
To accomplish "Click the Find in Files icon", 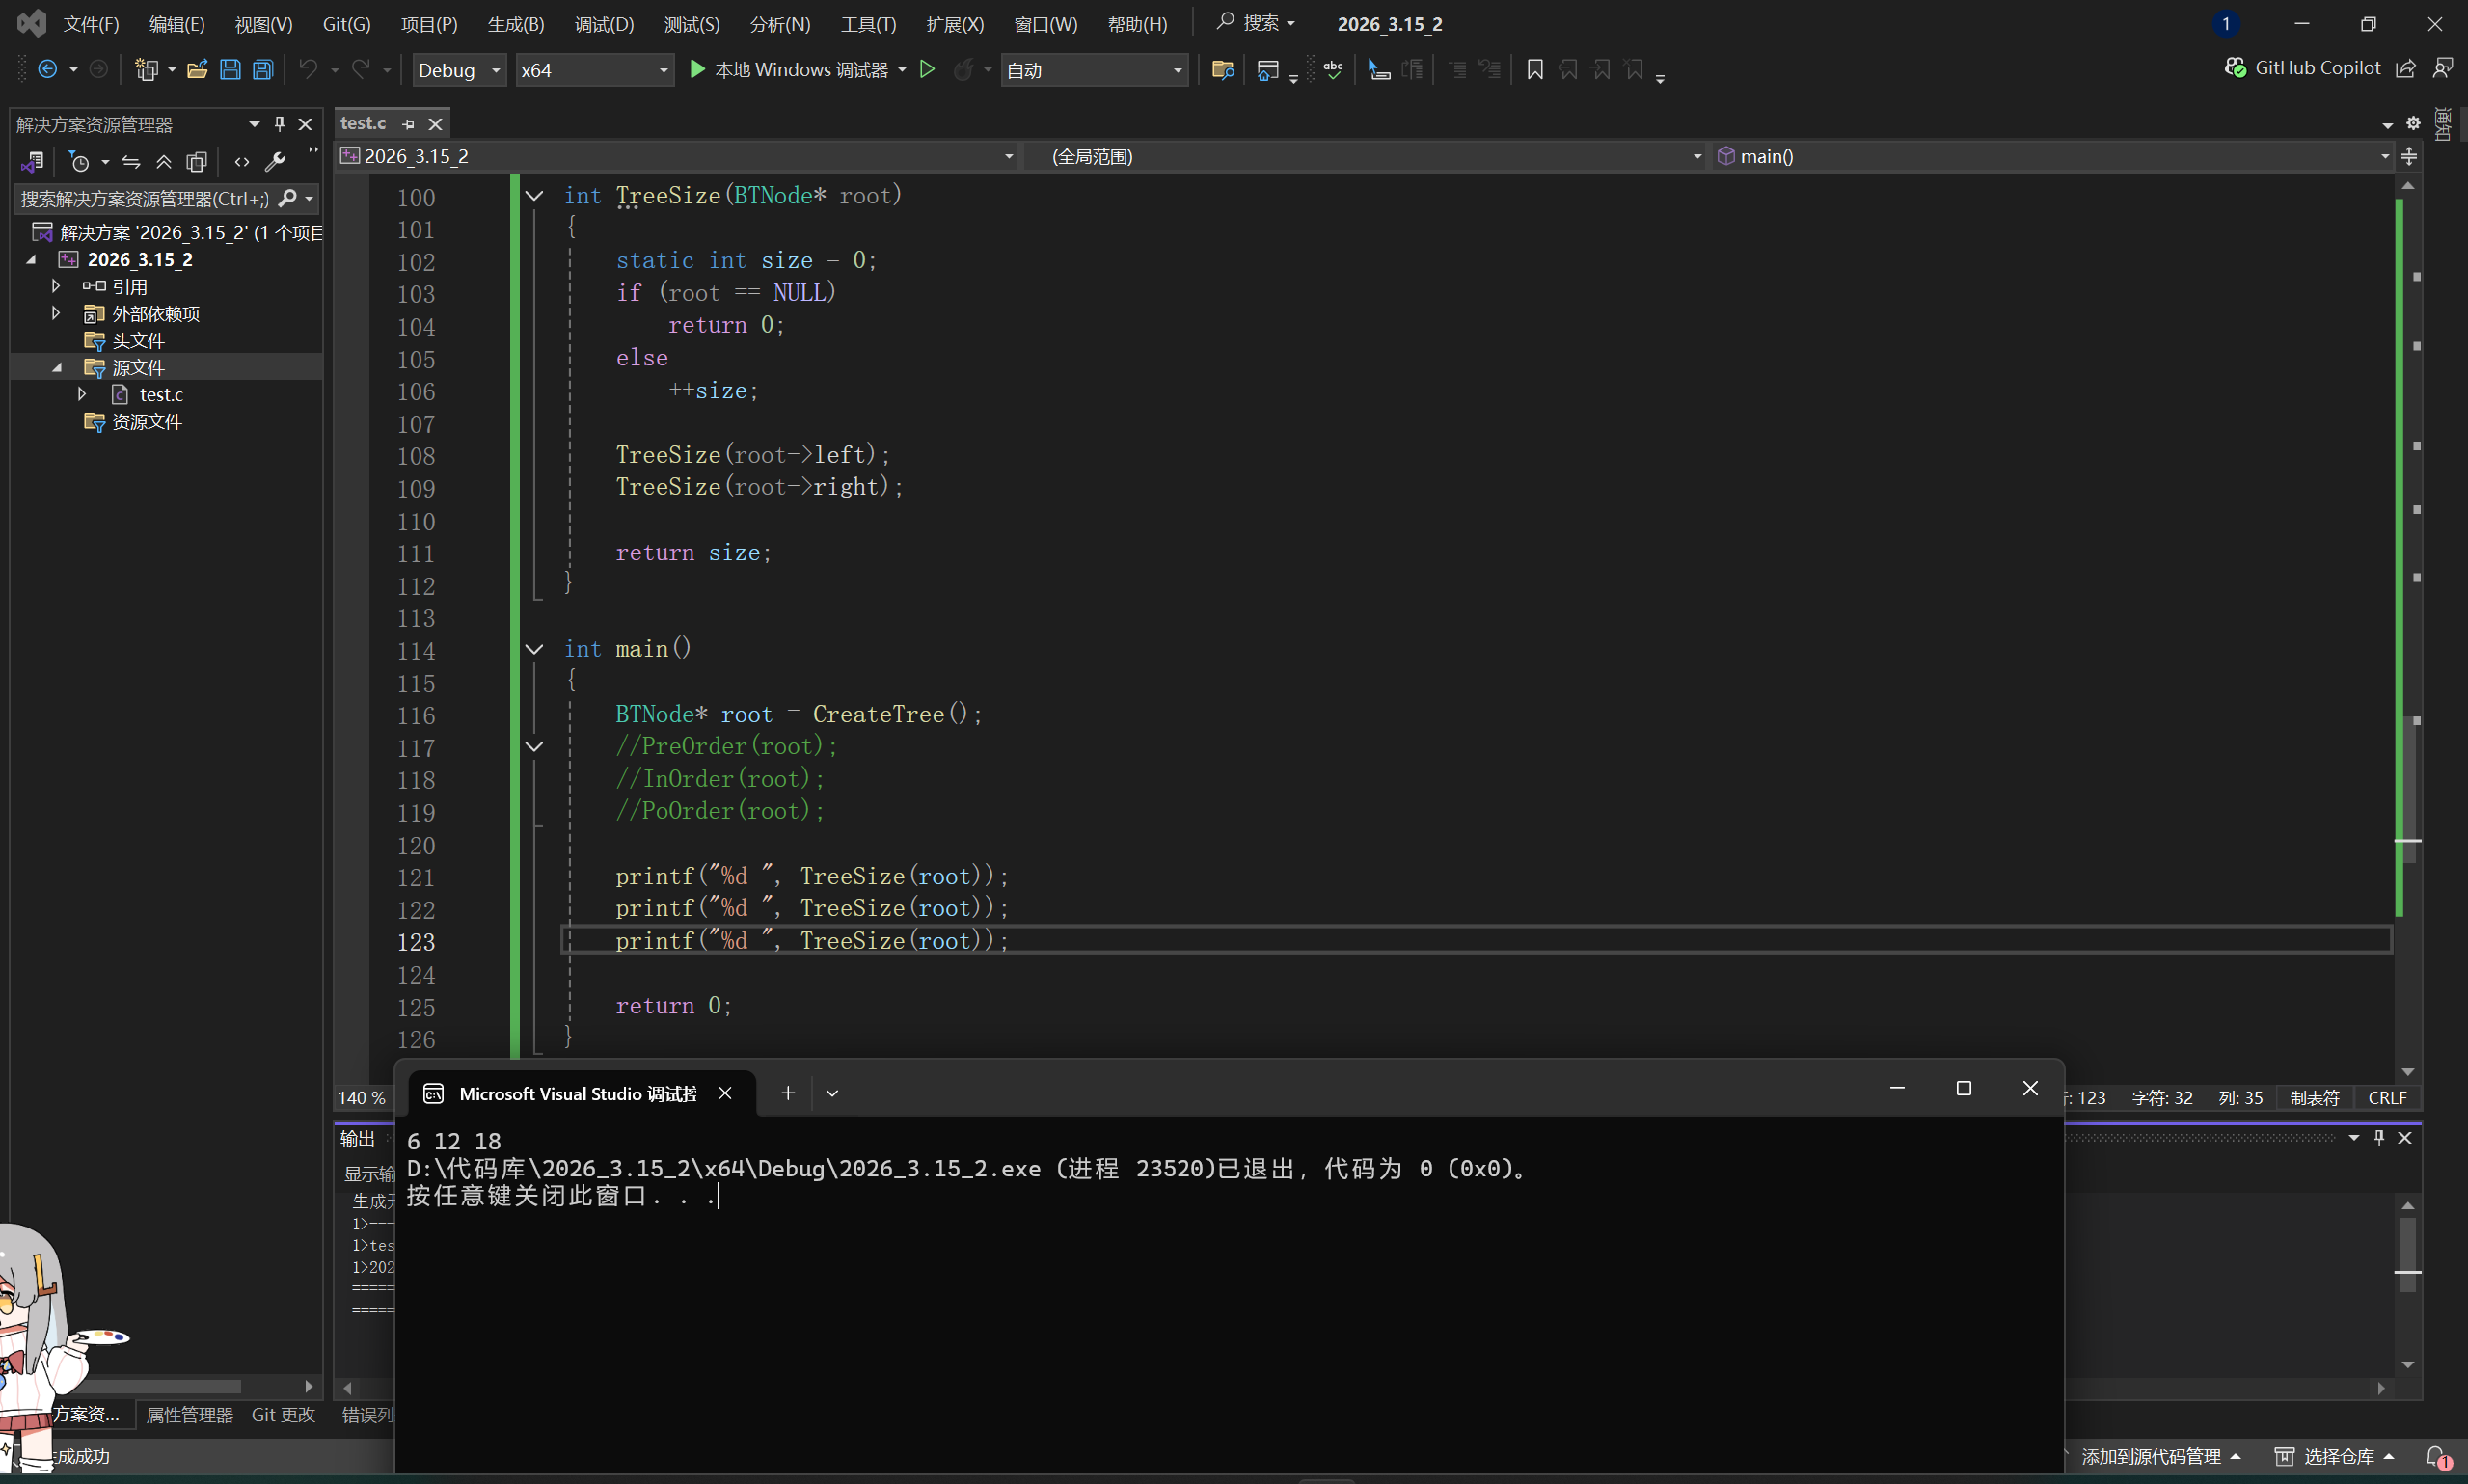I will pos(1222,70).
